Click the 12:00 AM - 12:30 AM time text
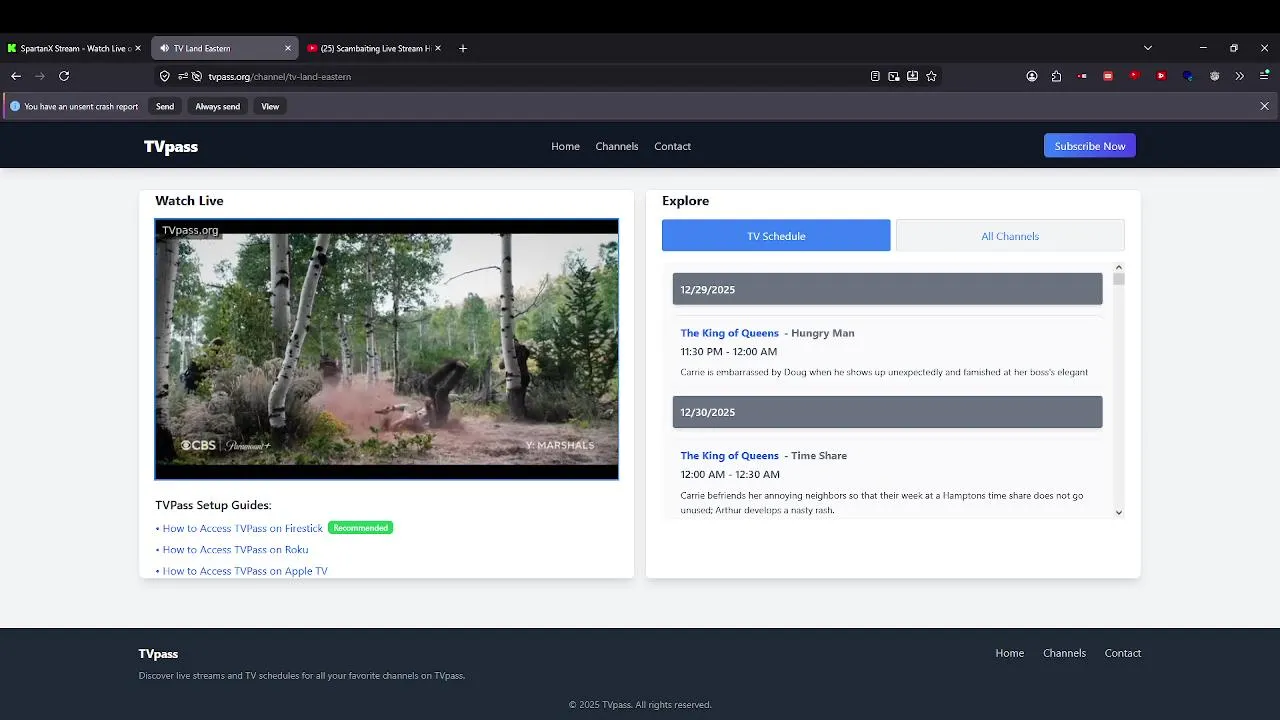This screenshot has height=720, width=1280. pyautogui.click(x=730, y=475)
